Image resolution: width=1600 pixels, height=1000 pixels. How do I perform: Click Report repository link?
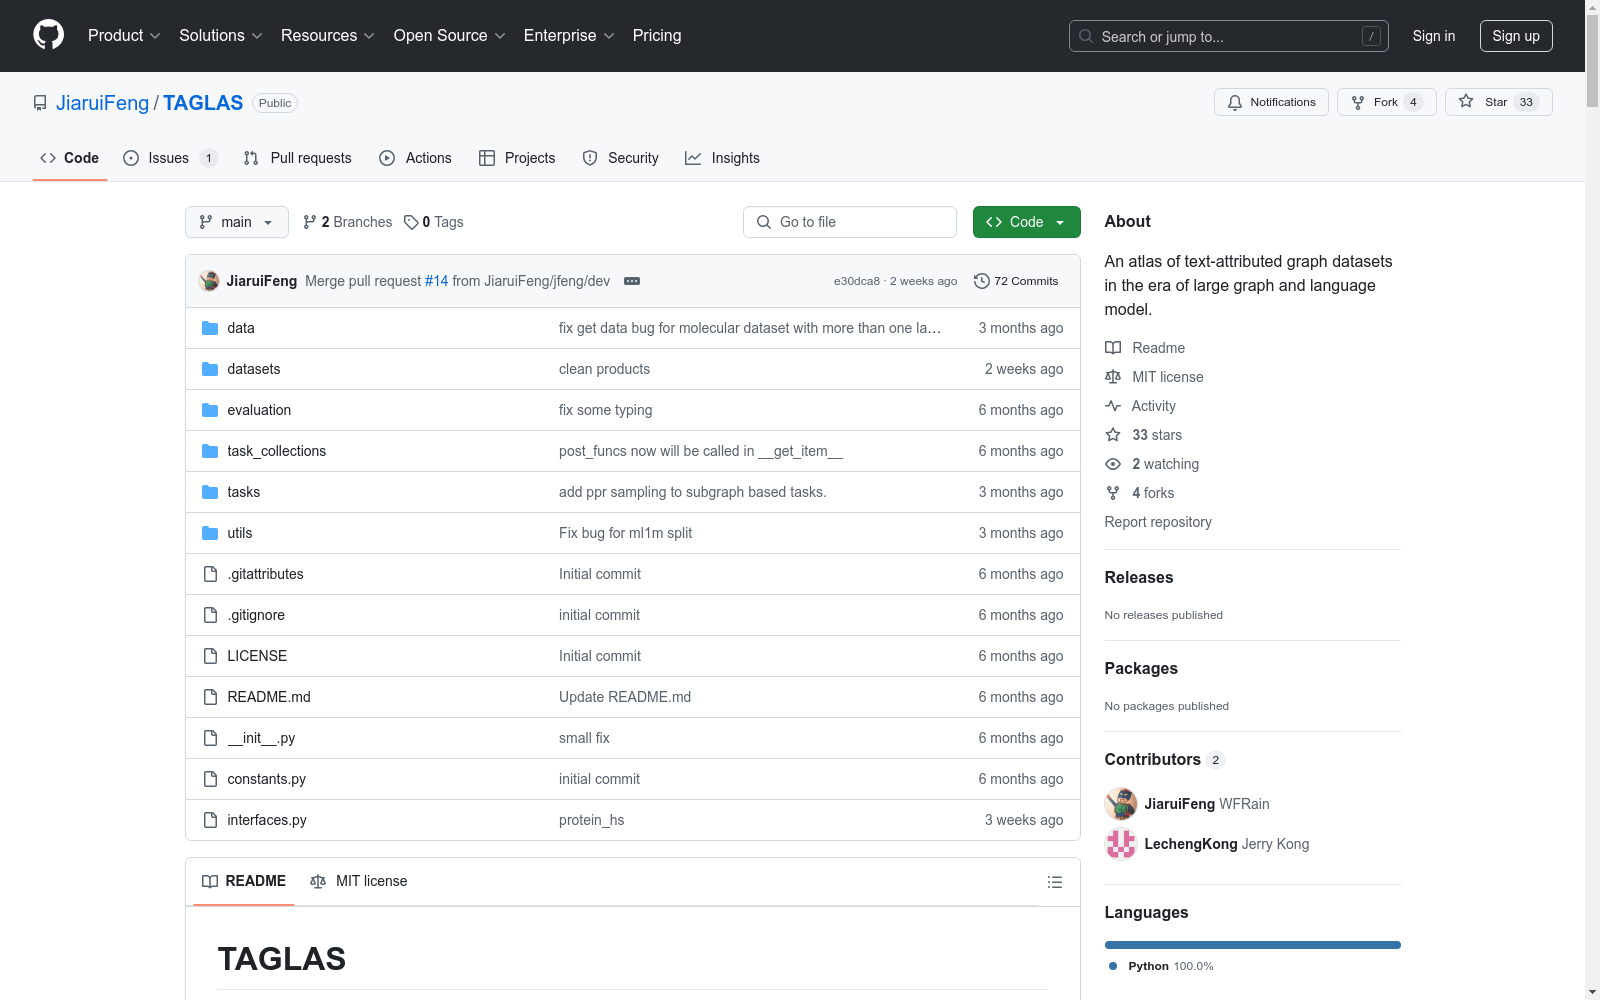click(x=1158, y=522)
